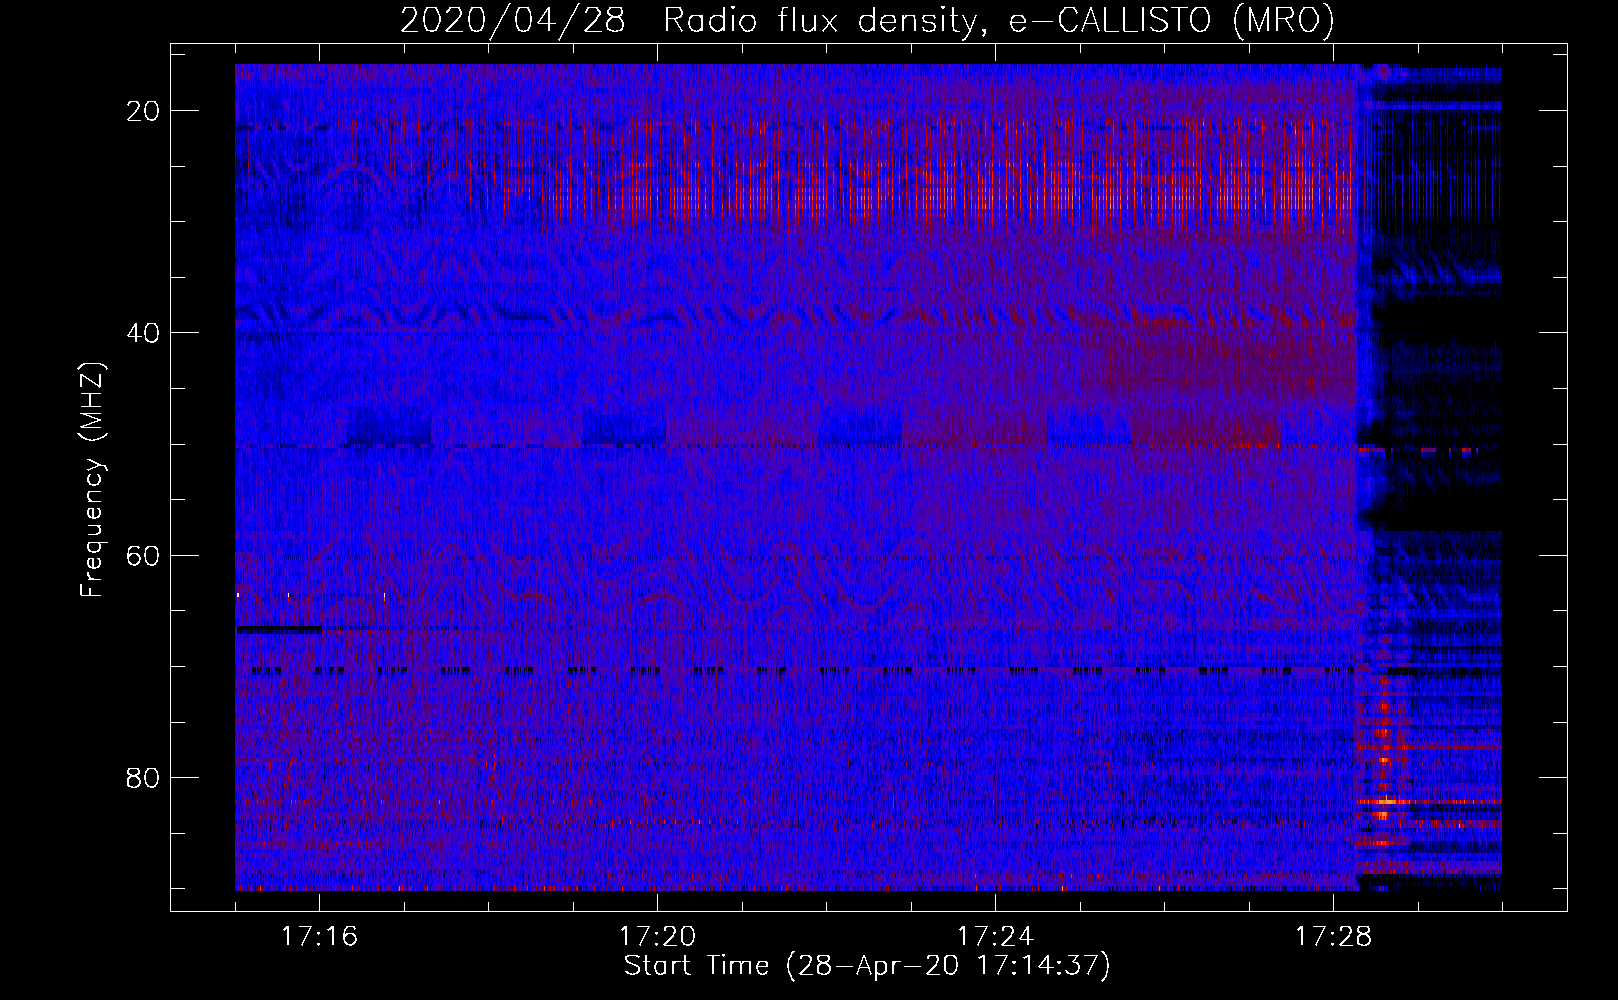Click the "Frequency (MHZ)" axis label
The image size is (1618, 1000).
92,480
